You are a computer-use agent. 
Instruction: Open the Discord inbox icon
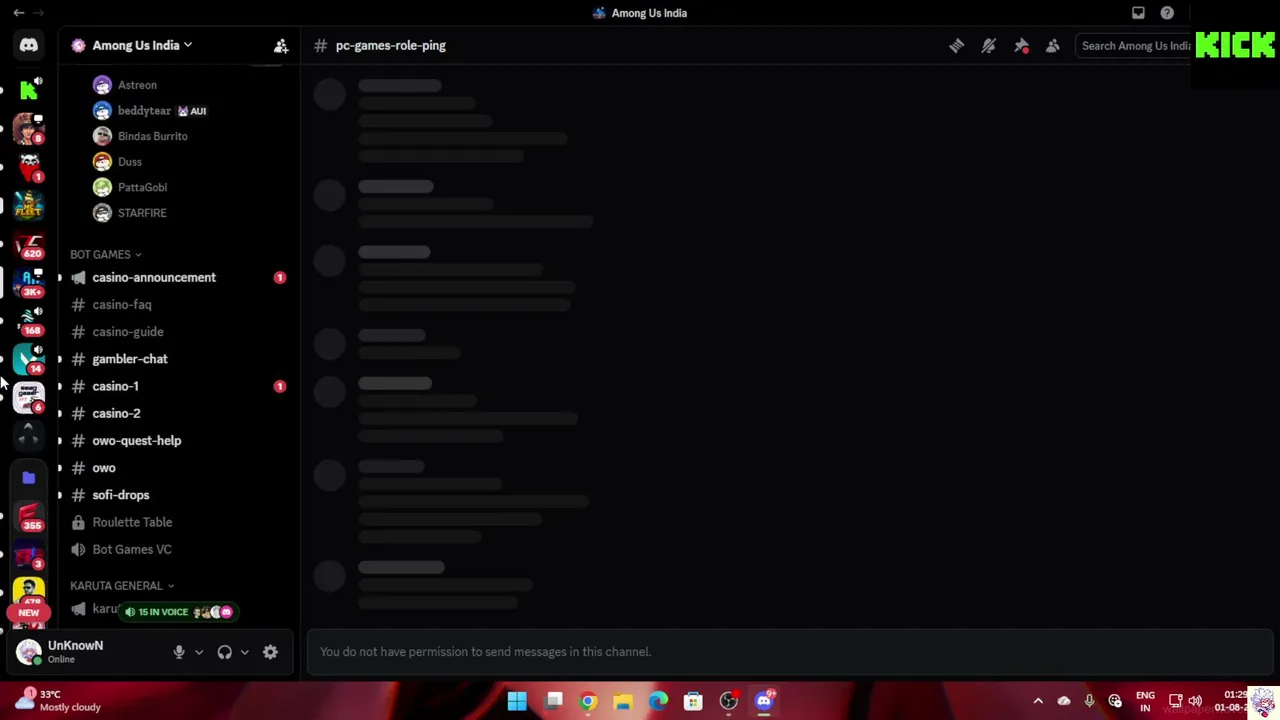[x=1138, y=13]
